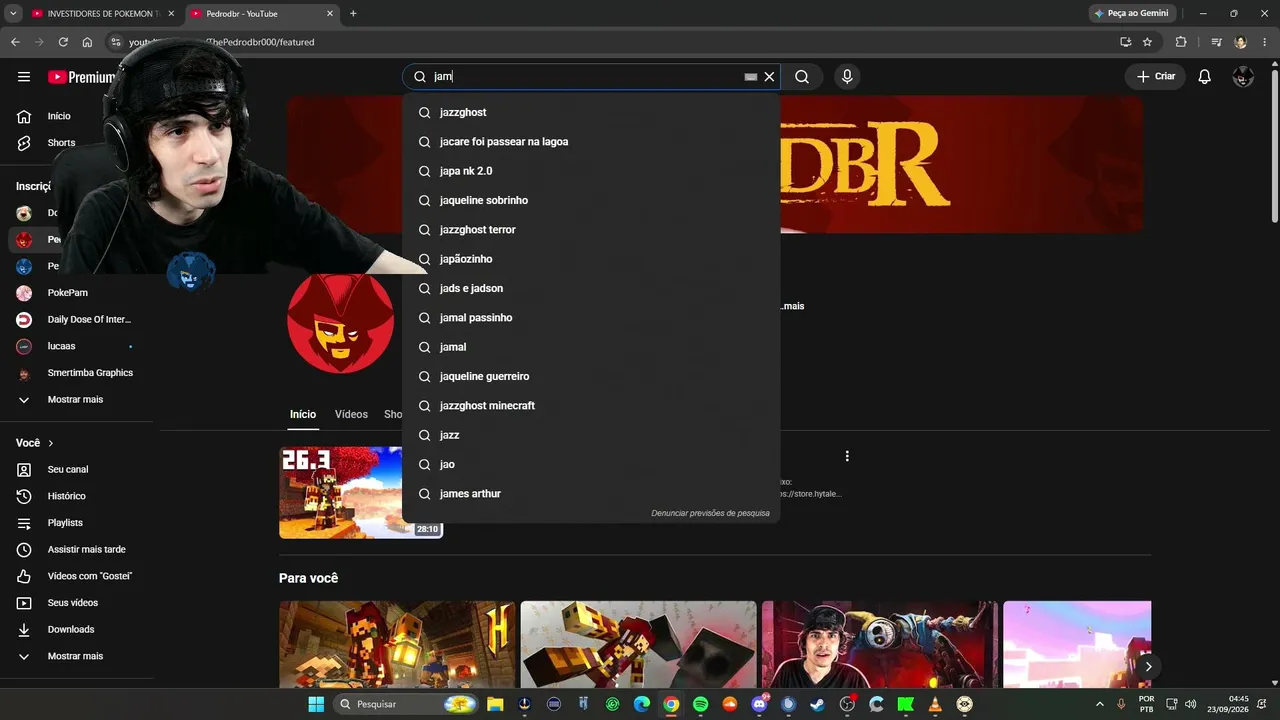This screenshot has width=1280, height=720.
Task: Choose the suggestion "jazz"
Action: [591, 435]
